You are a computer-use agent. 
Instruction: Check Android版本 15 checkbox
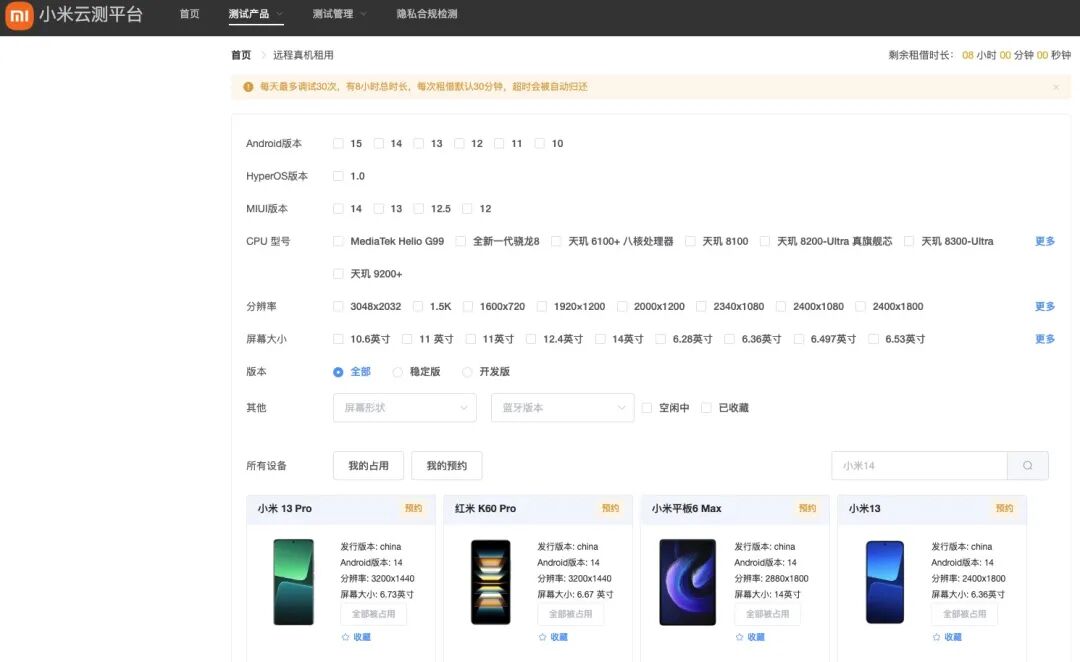click(338, 143)
